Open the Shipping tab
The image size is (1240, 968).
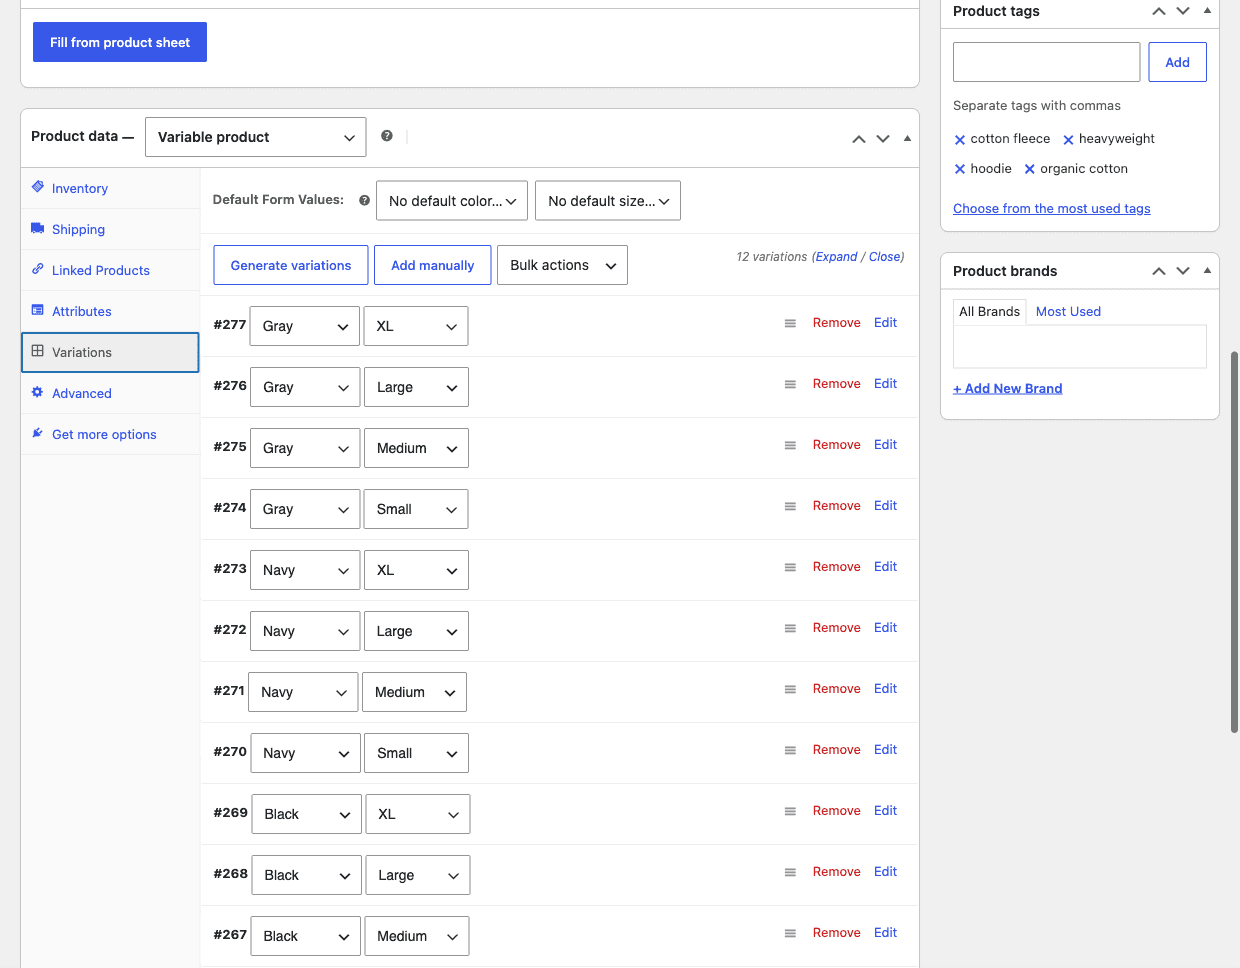110,229
